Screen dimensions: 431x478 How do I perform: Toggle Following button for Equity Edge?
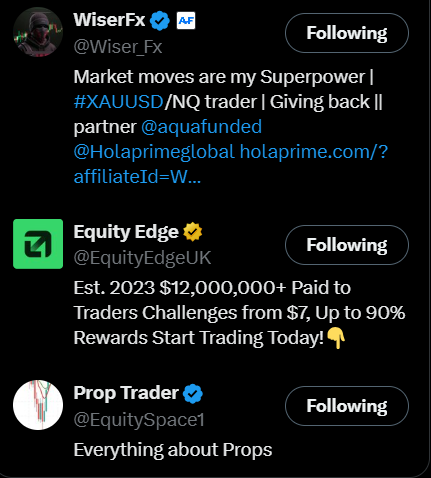pos(347,245)
